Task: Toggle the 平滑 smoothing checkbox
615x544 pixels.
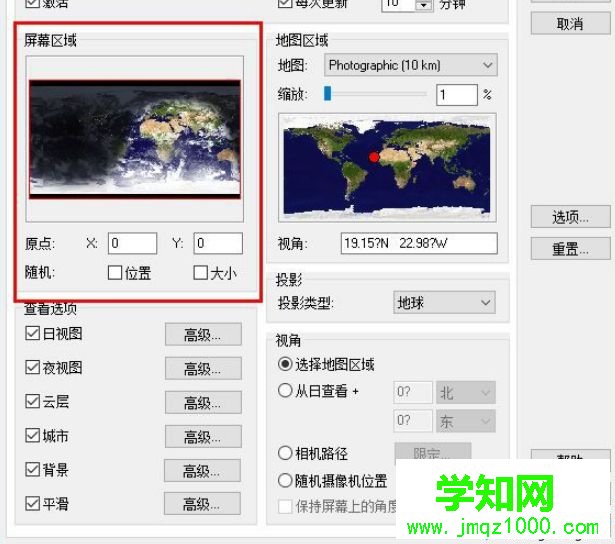Action: tap(33, 503)
